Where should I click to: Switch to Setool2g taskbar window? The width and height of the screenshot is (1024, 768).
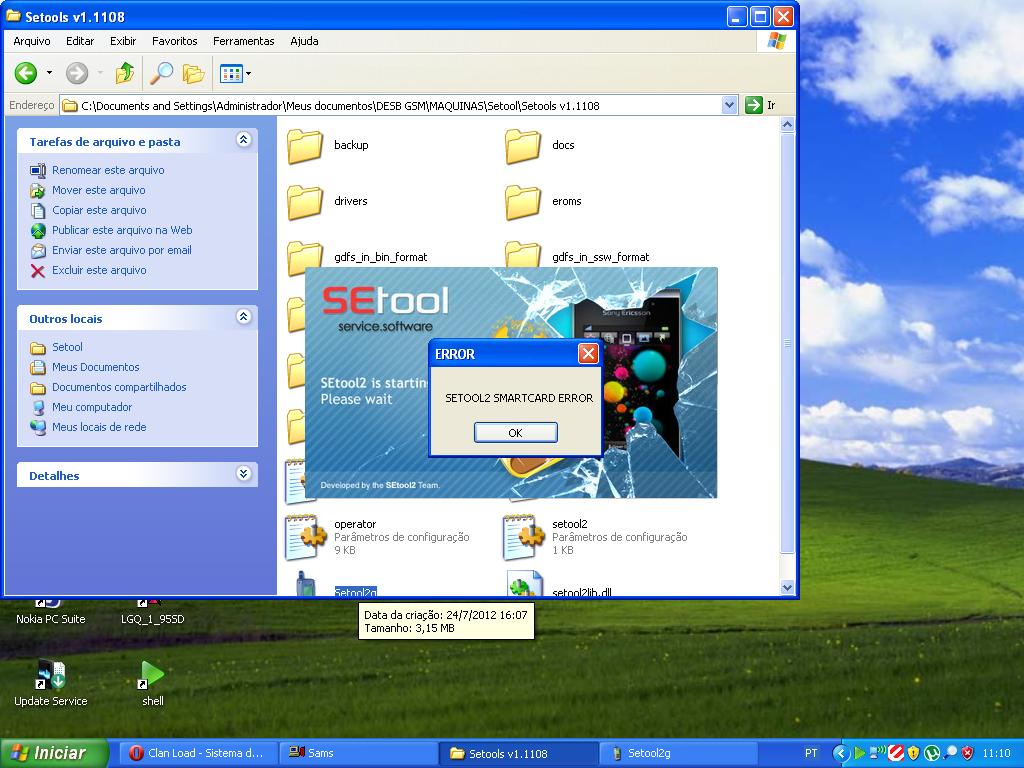click(679, 753)
